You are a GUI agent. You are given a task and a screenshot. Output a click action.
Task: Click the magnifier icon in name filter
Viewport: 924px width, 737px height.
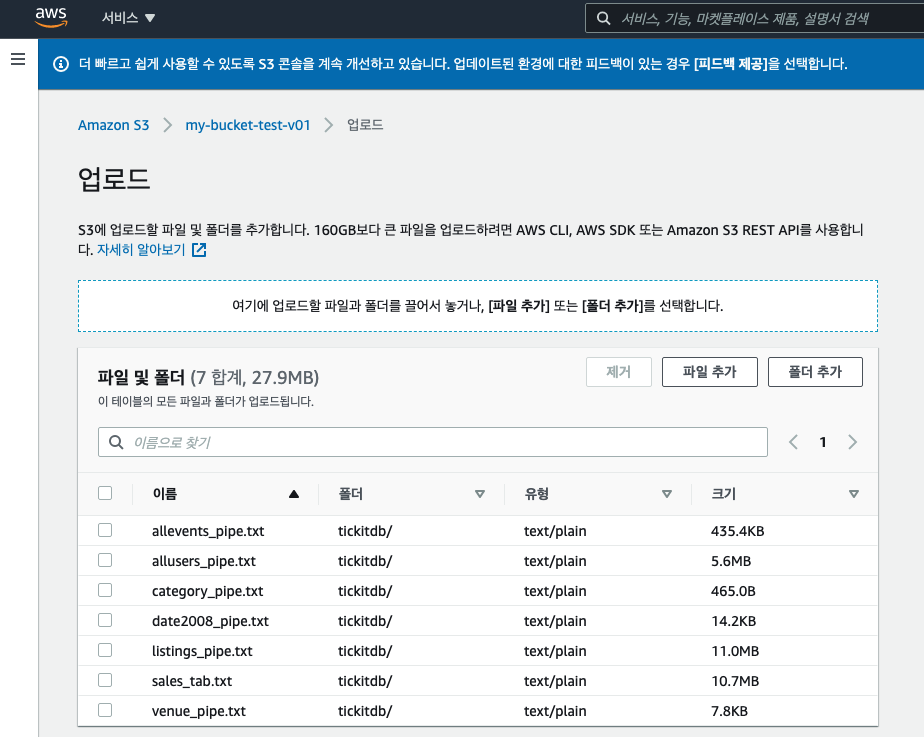pyautogui.click(x=117, y=442)
